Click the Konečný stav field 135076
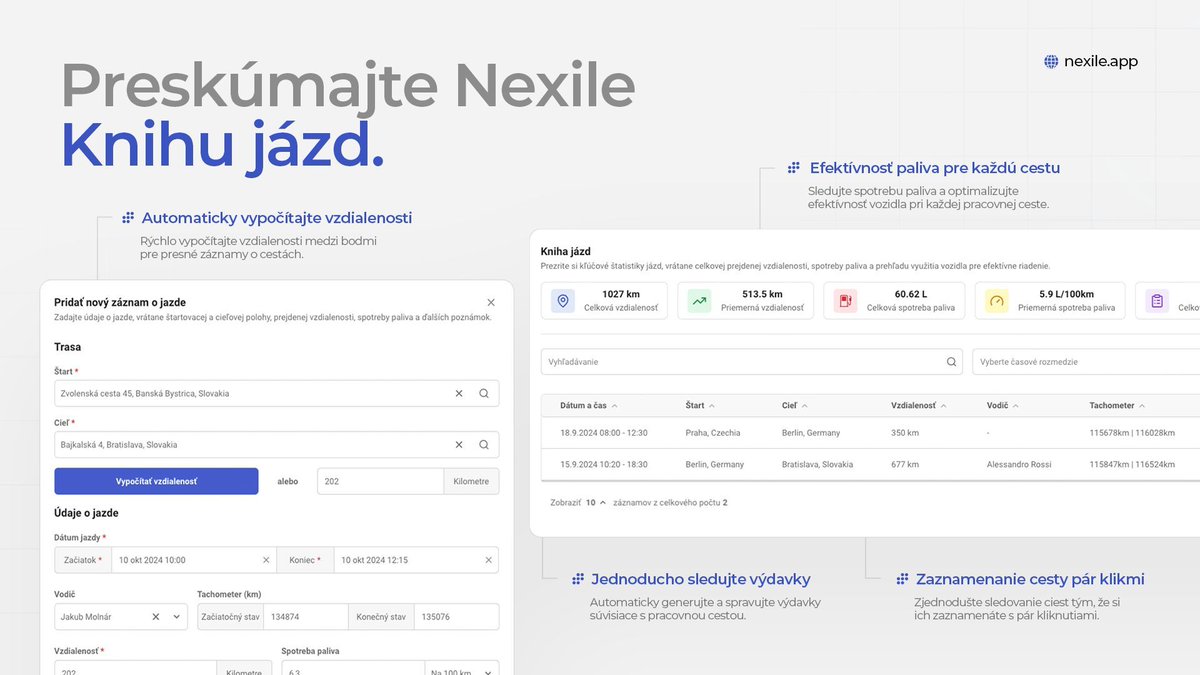1200x675 pixels. coord(456,617)
